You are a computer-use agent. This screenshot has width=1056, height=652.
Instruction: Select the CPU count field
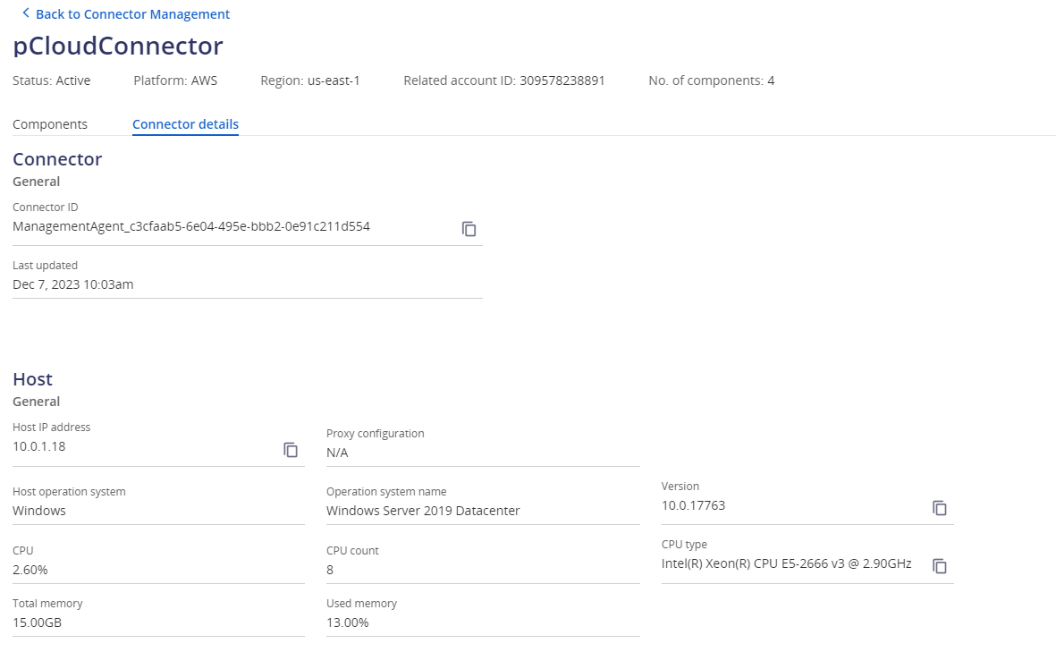331,567
